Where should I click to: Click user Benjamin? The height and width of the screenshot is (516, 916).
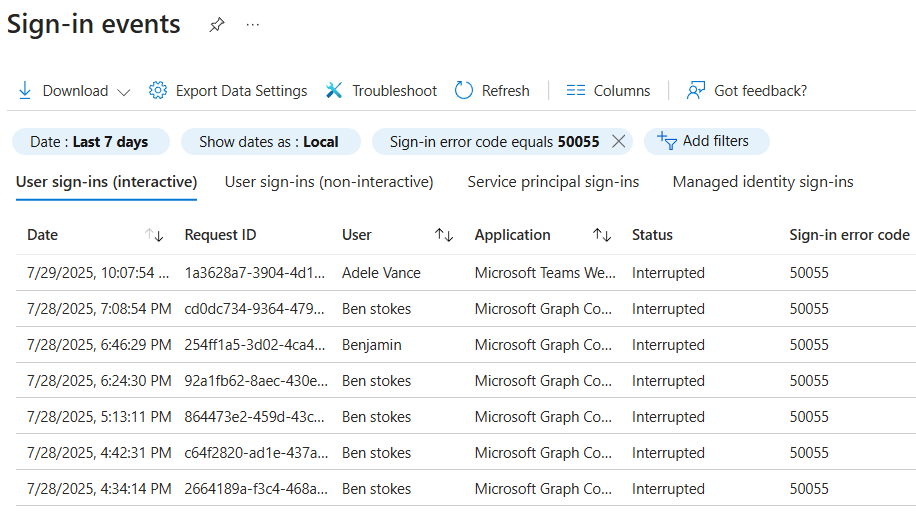(x=372, y=345)
